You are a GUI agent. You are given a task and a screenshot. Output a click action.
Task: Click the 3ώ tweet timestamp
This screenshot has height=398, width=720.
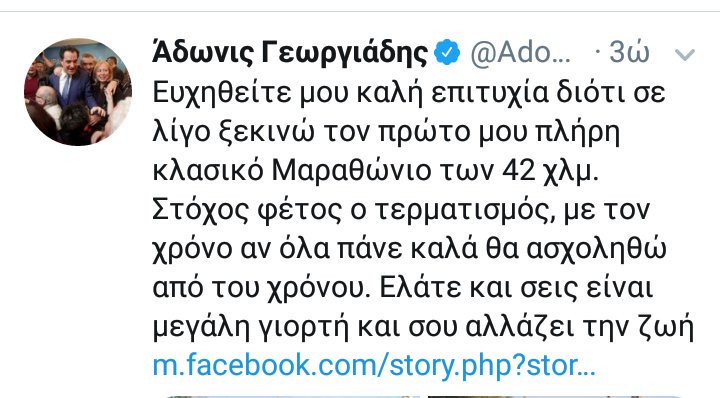[630, 52]
